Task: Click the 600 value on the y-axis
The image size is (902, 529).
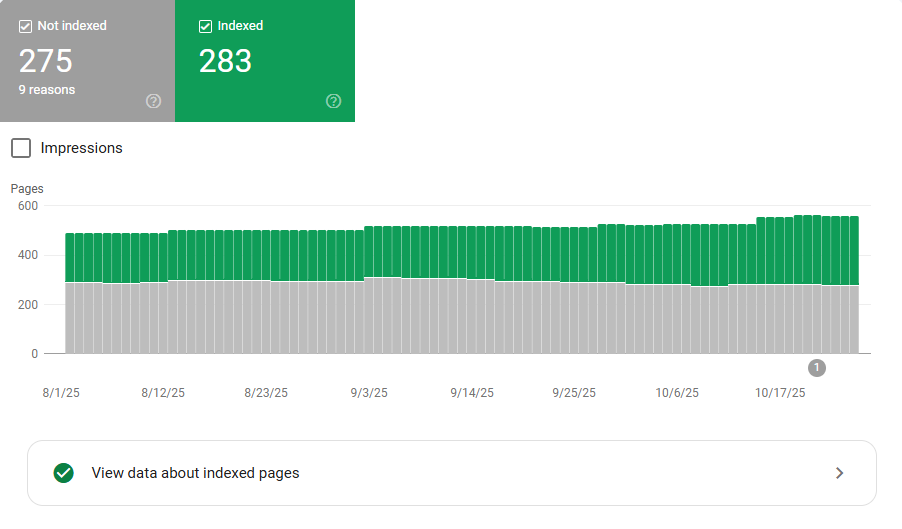Action: 27,206
